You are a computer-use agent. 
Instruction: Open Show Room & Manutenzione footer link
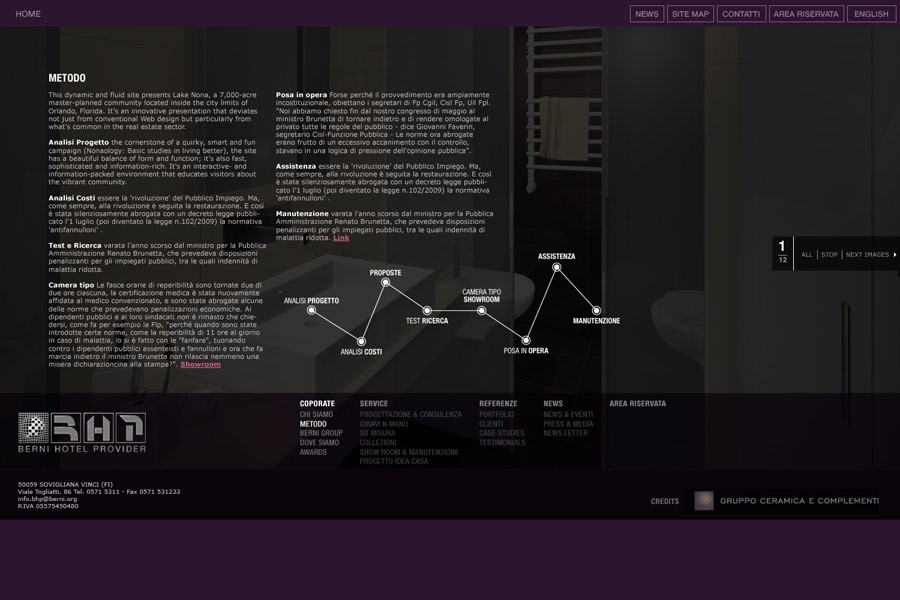[409, 452]
